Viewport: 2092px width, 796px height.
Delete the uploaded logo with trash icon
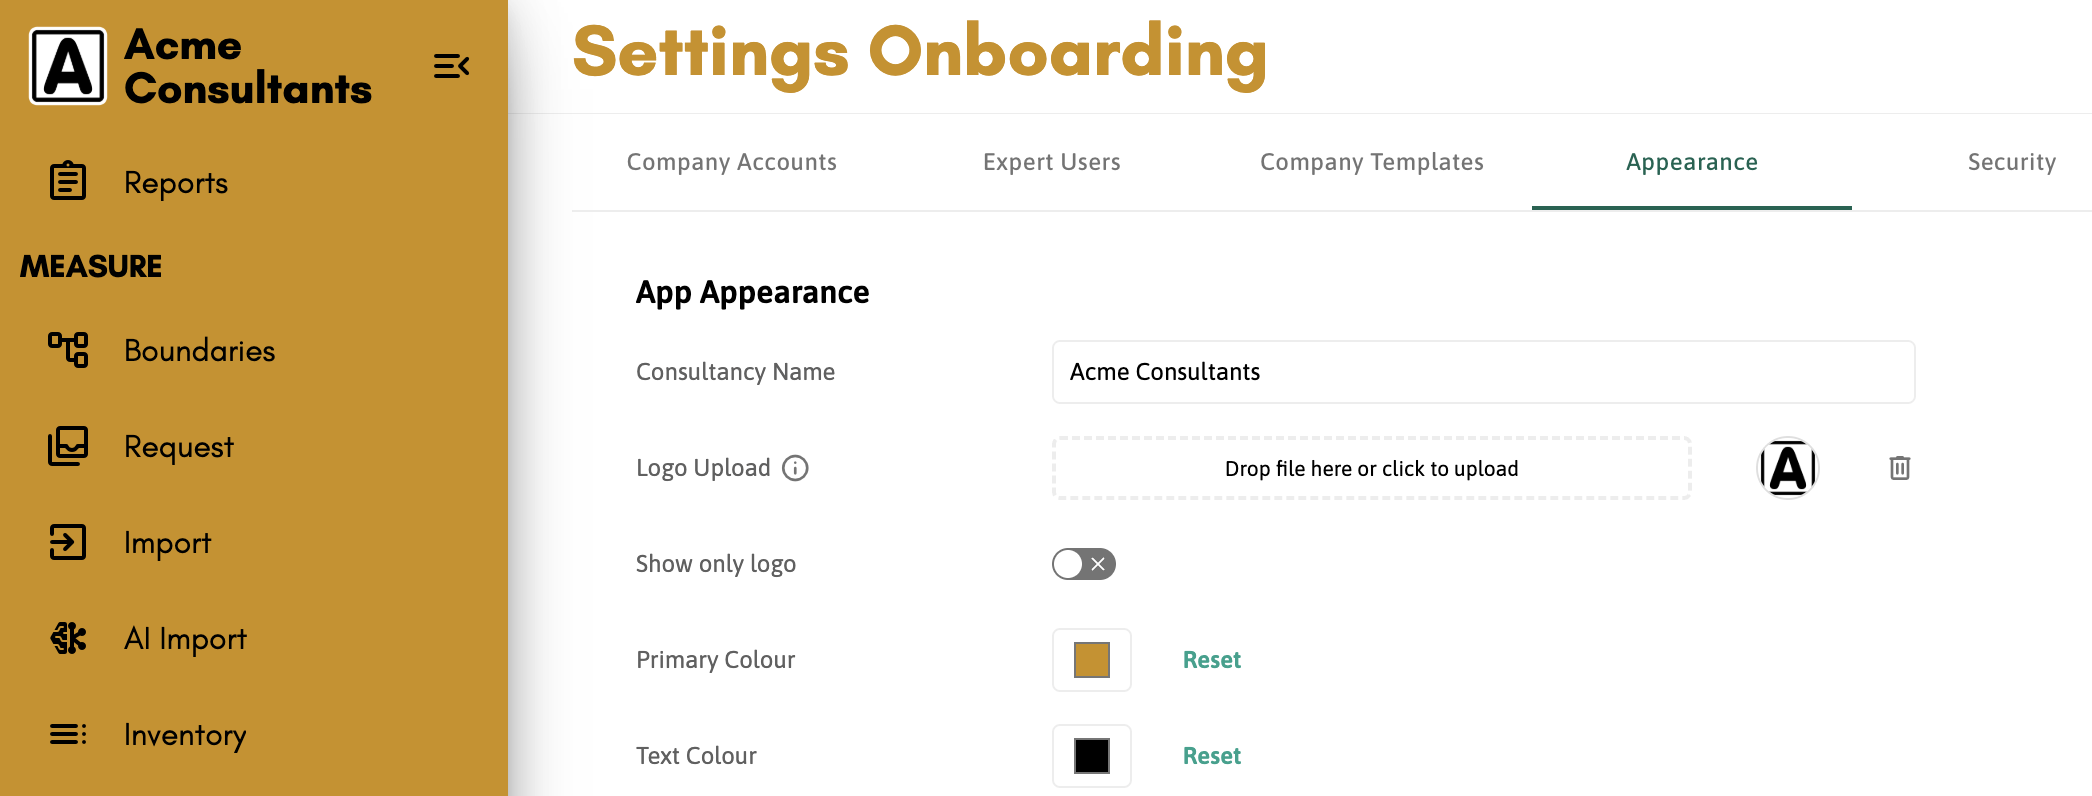(1900, 468)
